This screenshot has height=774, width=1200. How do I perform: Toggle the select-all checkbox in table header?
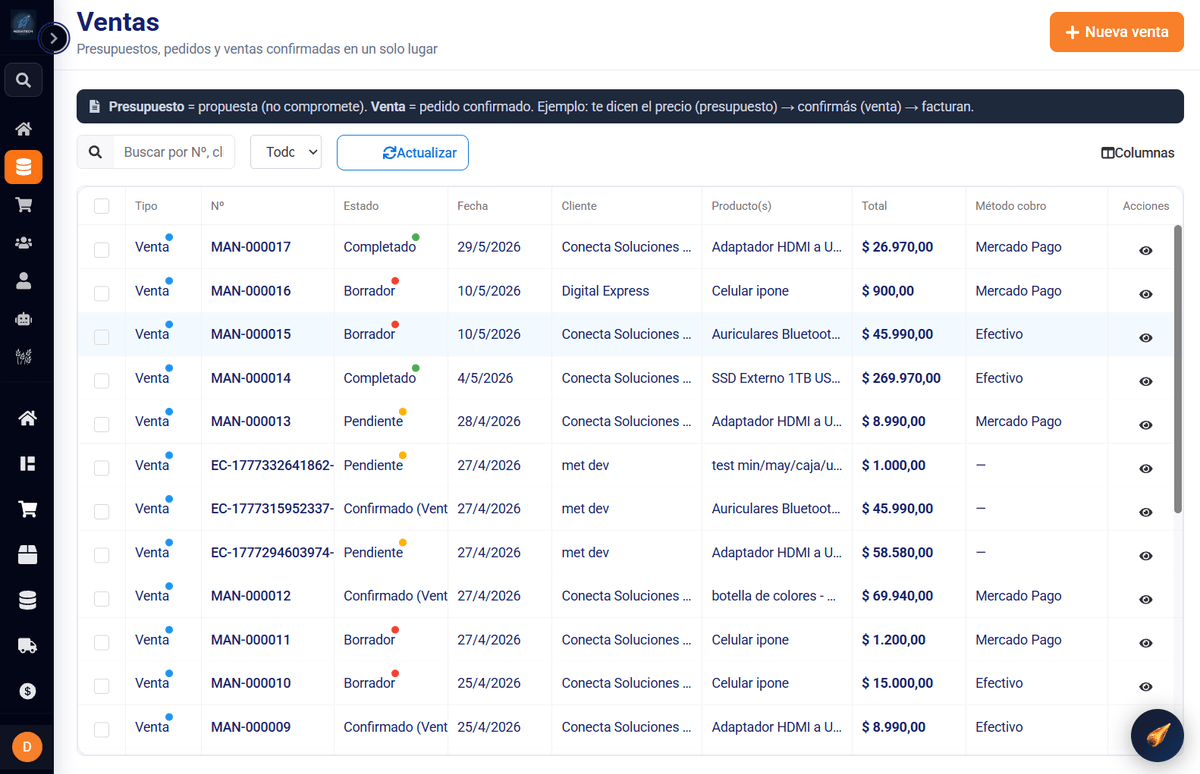pos(101,206)
